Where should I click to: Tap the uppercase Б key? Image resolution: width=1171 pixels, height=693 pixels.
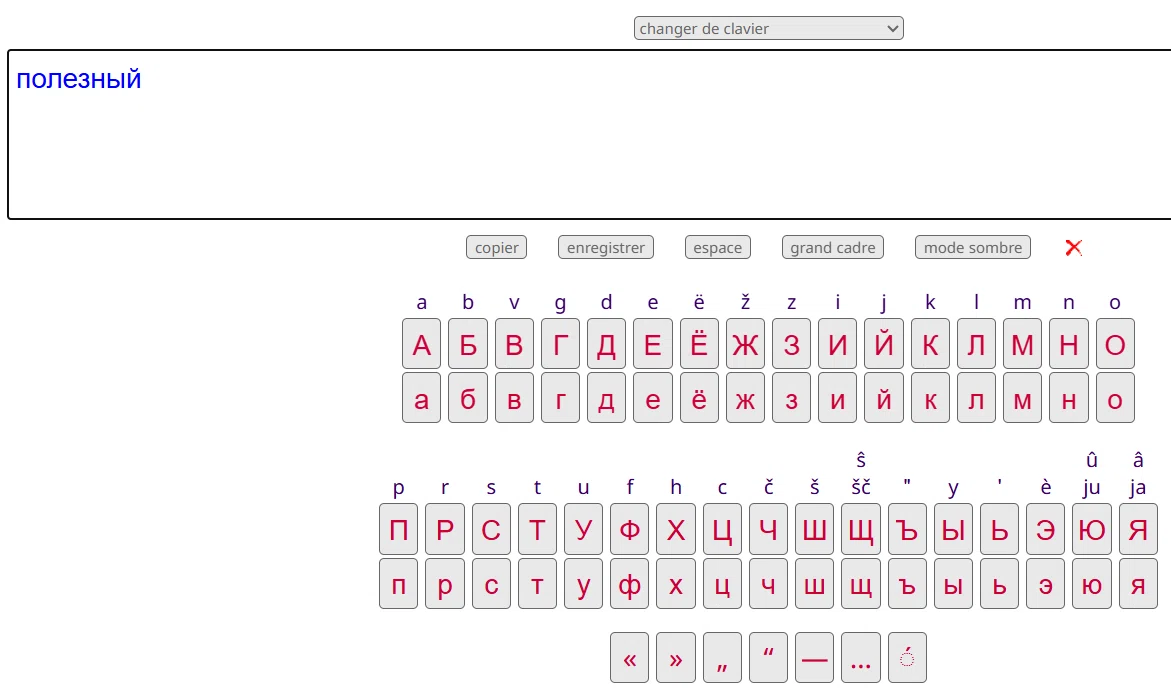468,344
